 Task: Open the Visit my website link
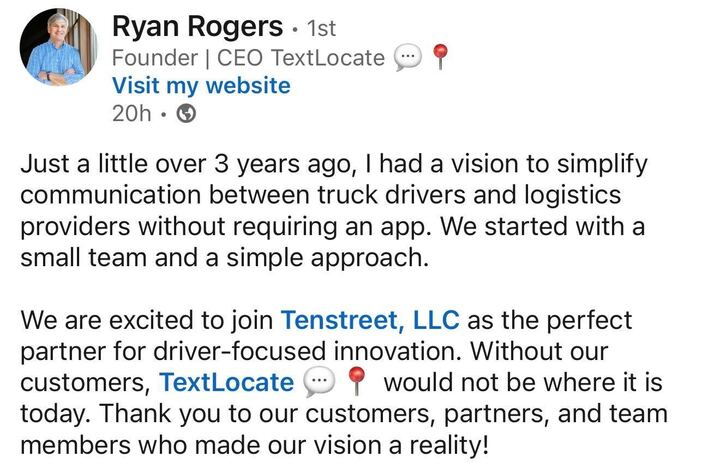click(x=201, y=86)
